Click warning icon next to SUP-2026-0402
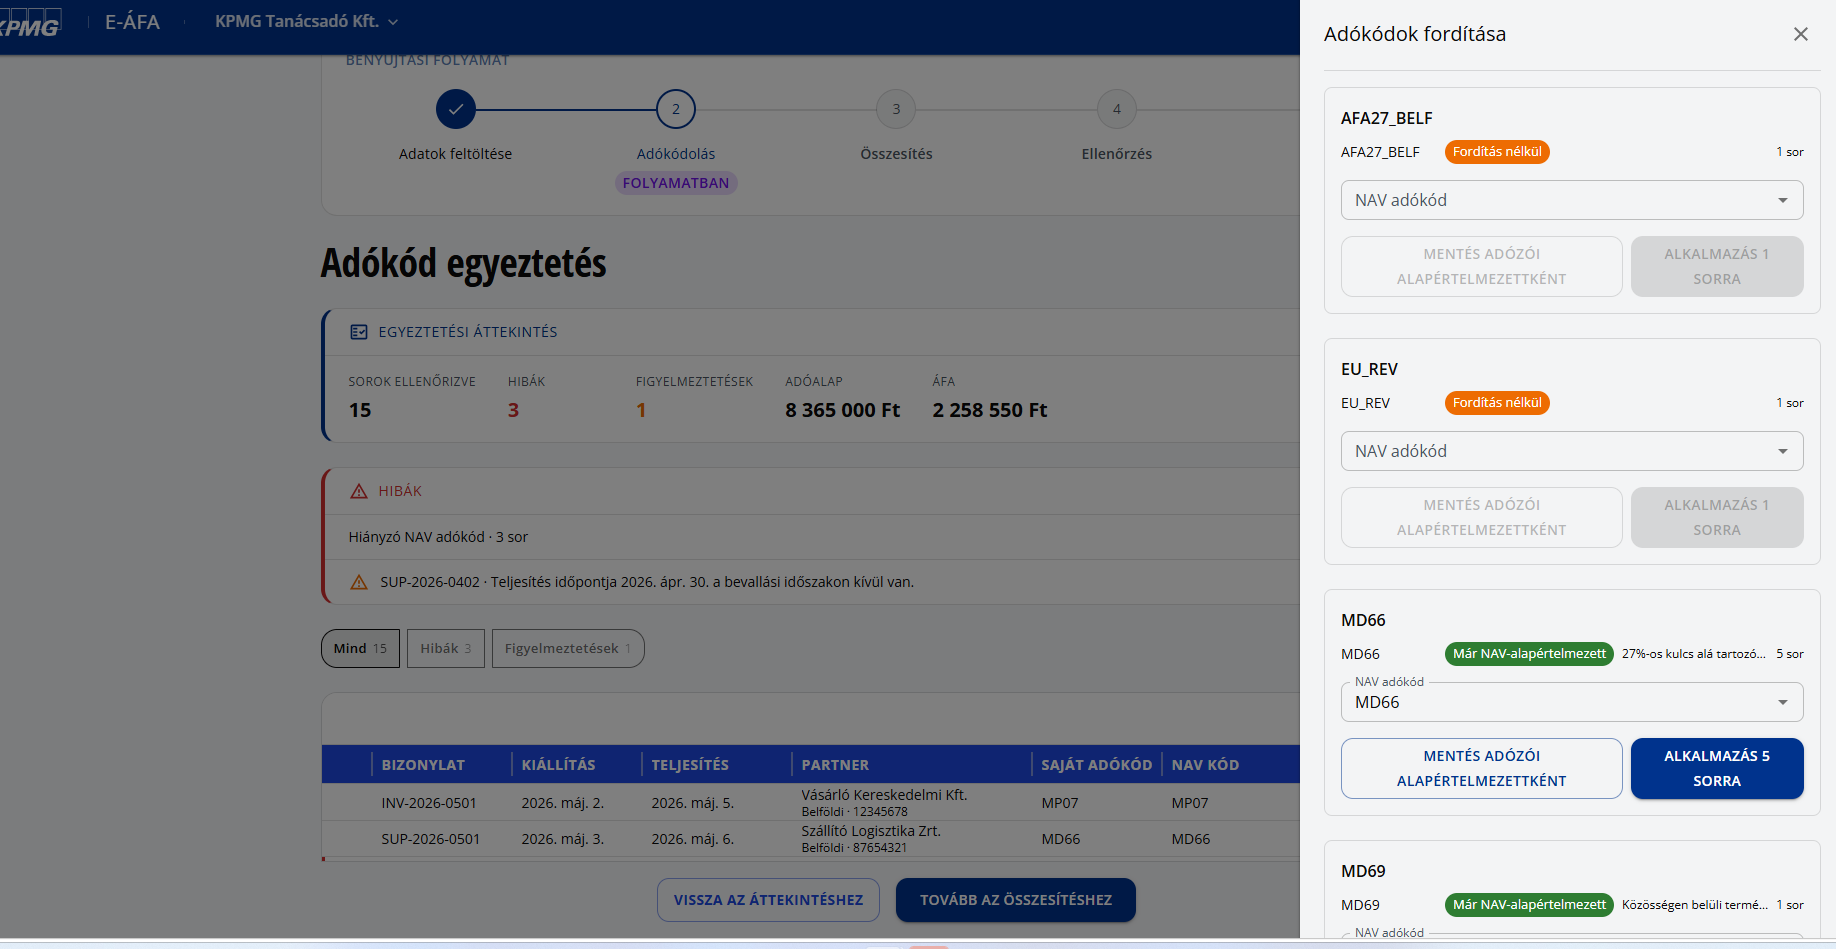Image resolution: width=1836 pixels, height=949 pixels. 359,582
